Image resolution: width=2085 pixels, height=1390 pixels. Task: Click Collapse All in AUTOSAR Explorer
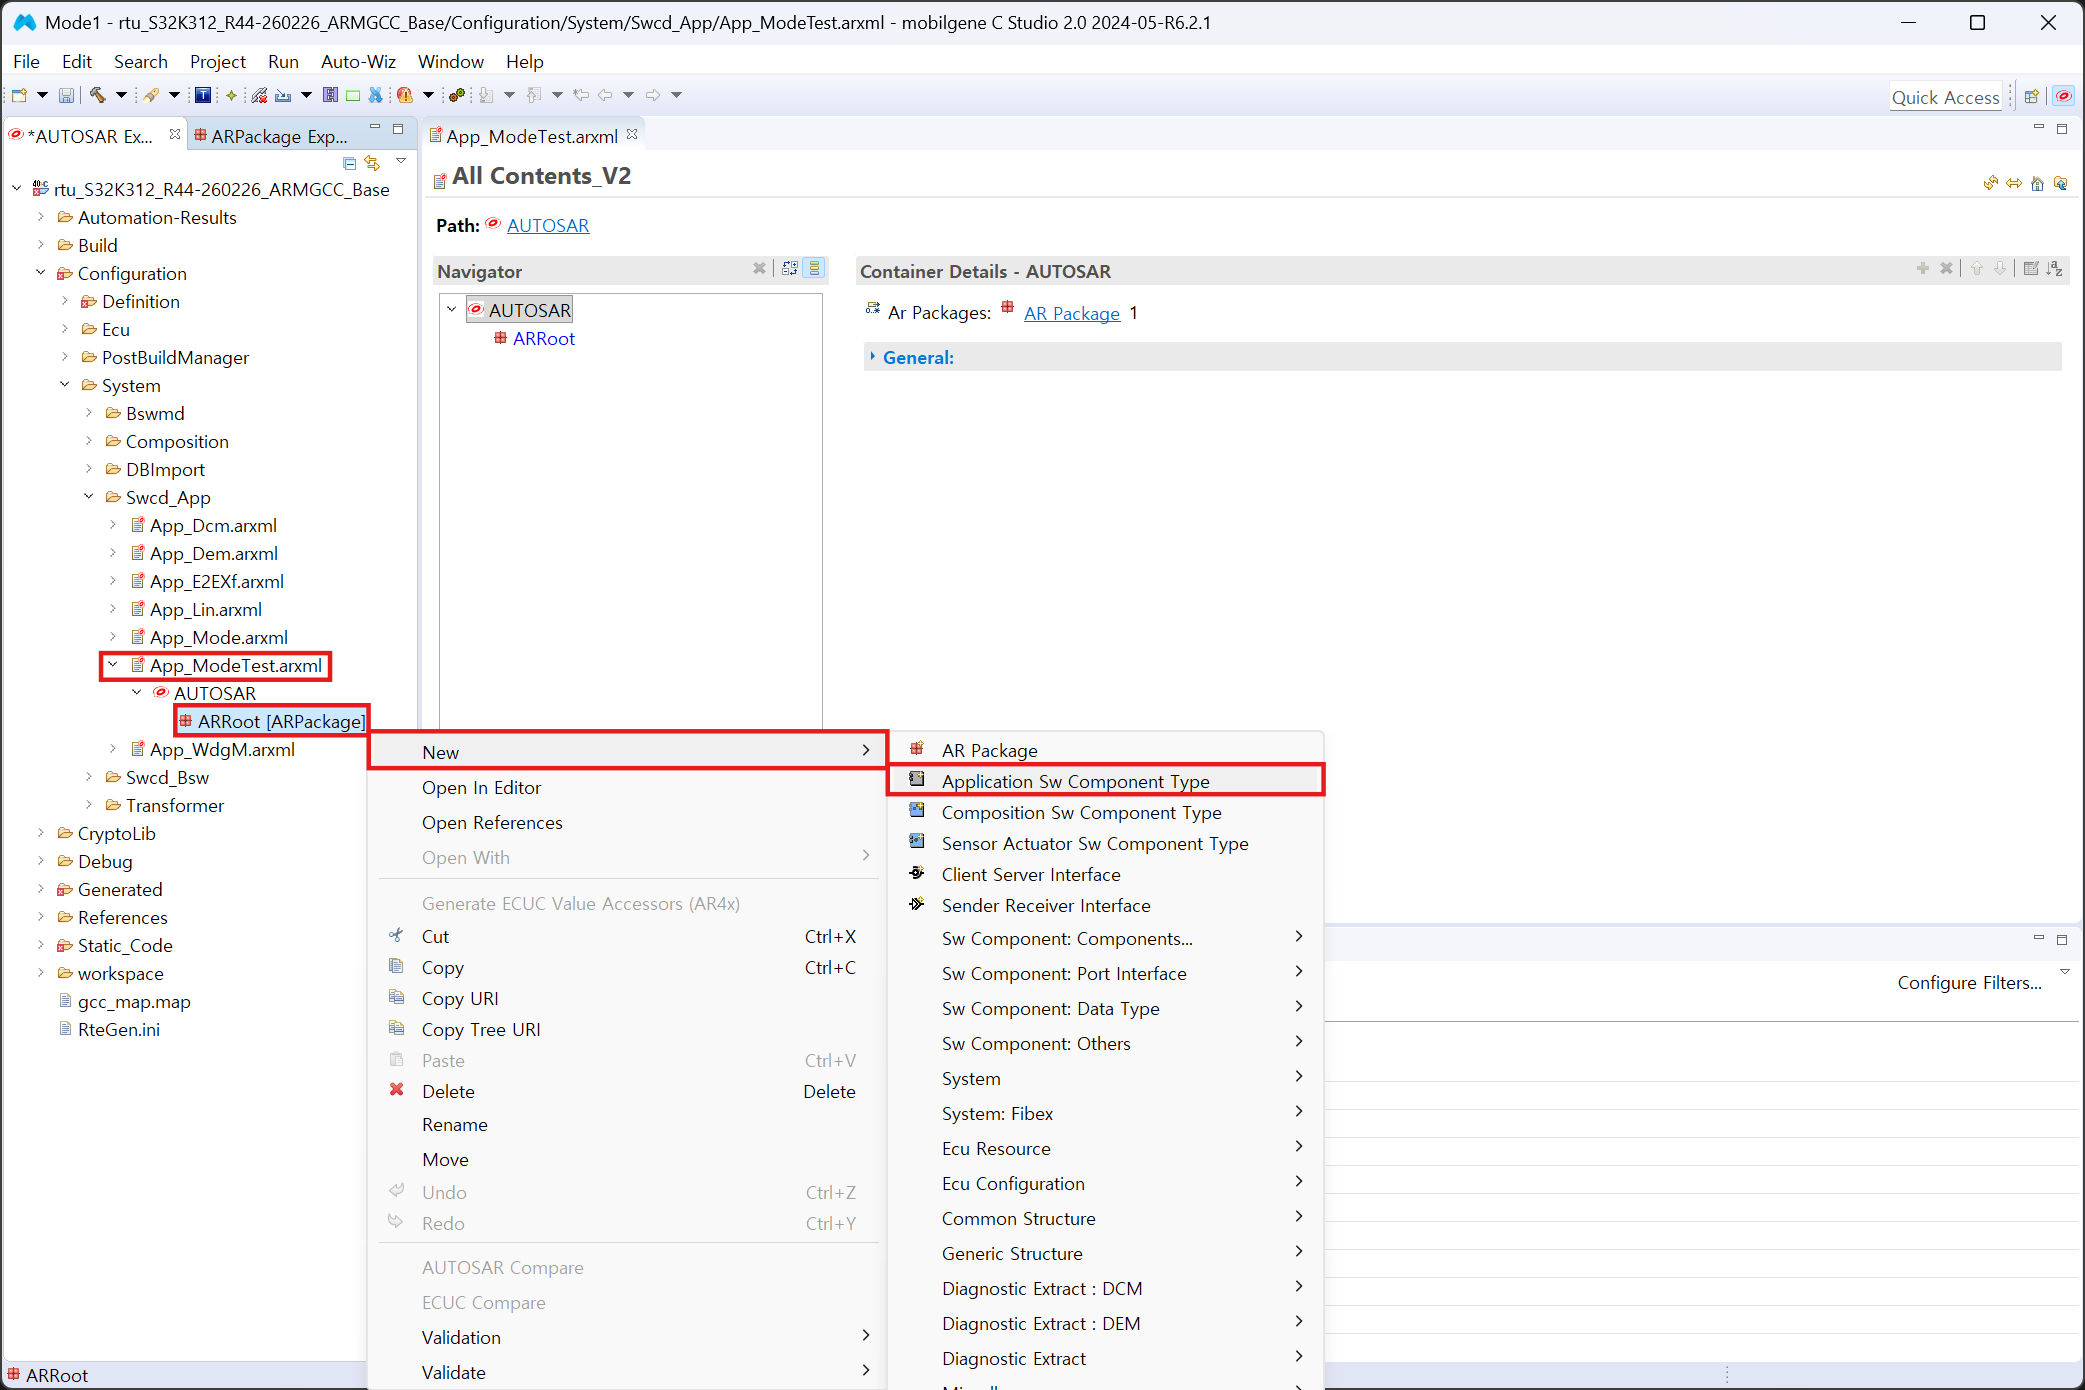(349, 163)
